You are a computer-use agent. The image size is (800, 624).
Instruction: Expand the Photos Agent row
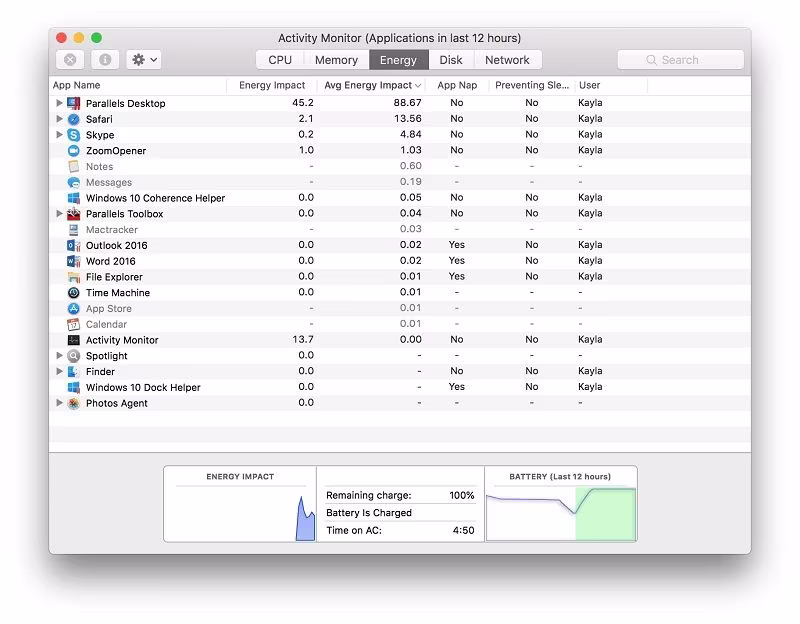coord(59,403)
